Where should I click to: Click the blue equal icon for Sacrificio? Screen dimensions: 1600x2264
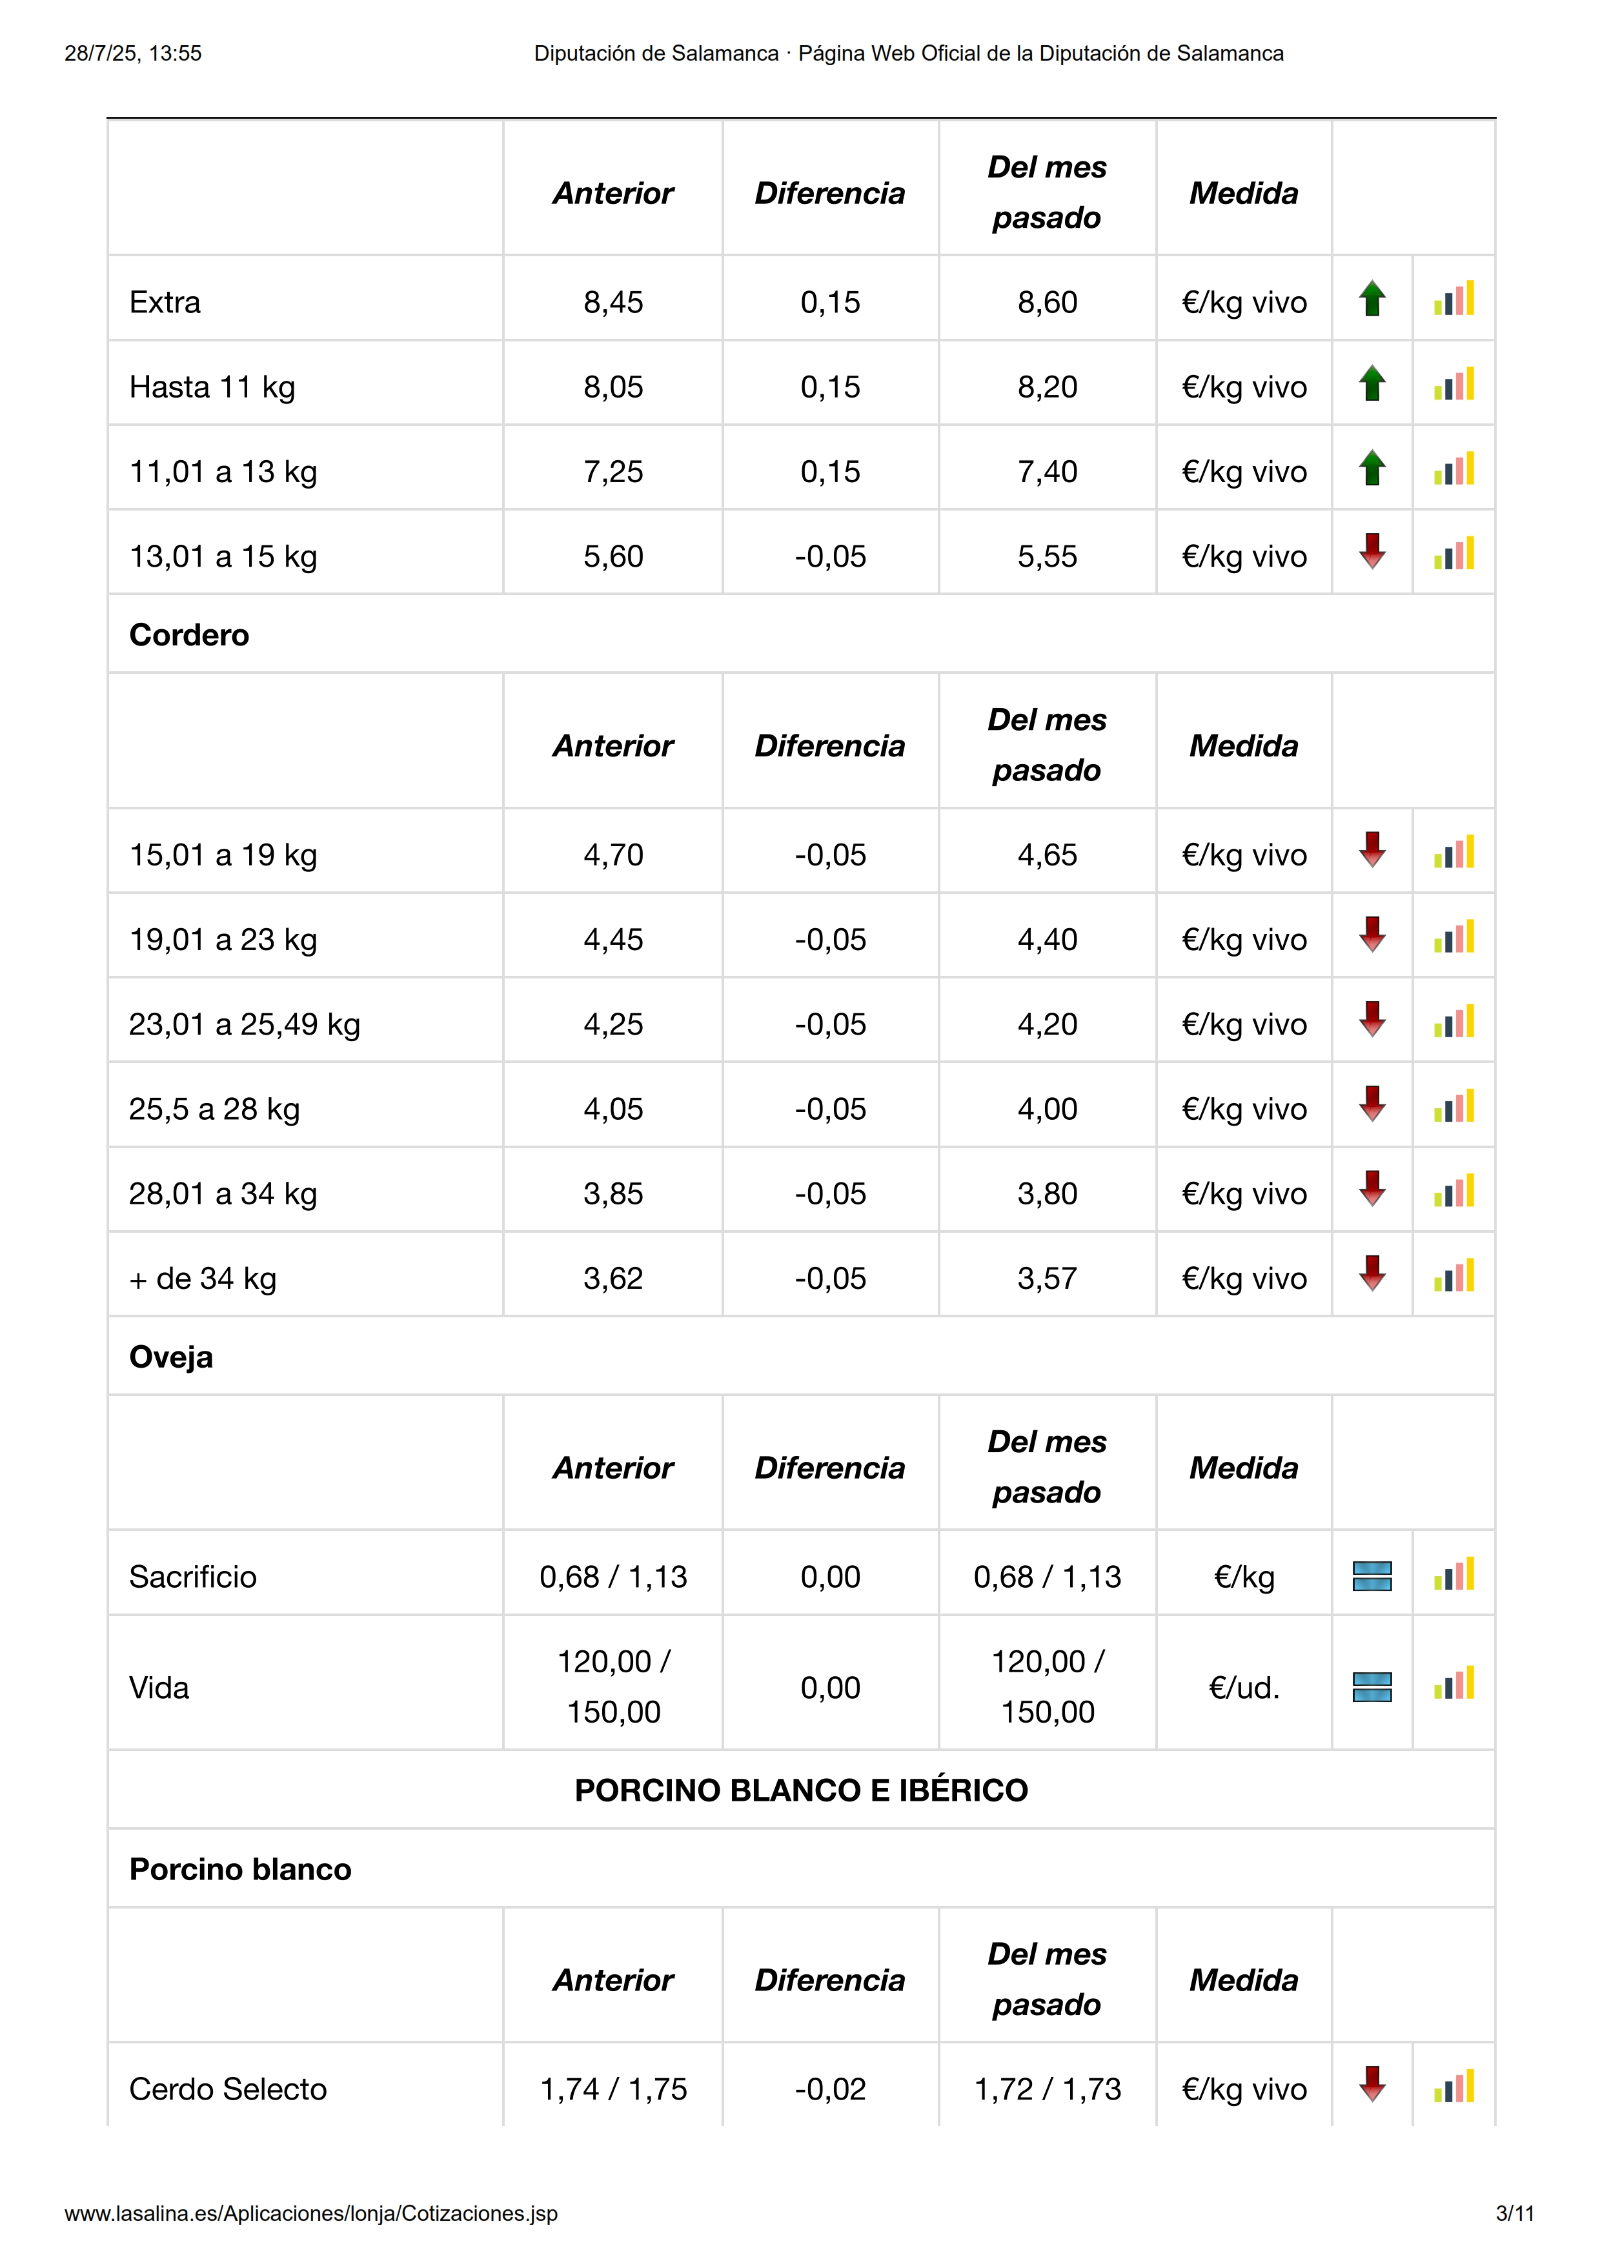coord(1372,1576)
